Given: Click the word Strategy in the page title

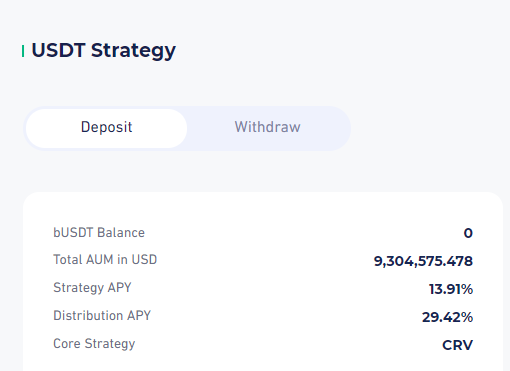Looking at the screenshot, I should tap(133, 51).
